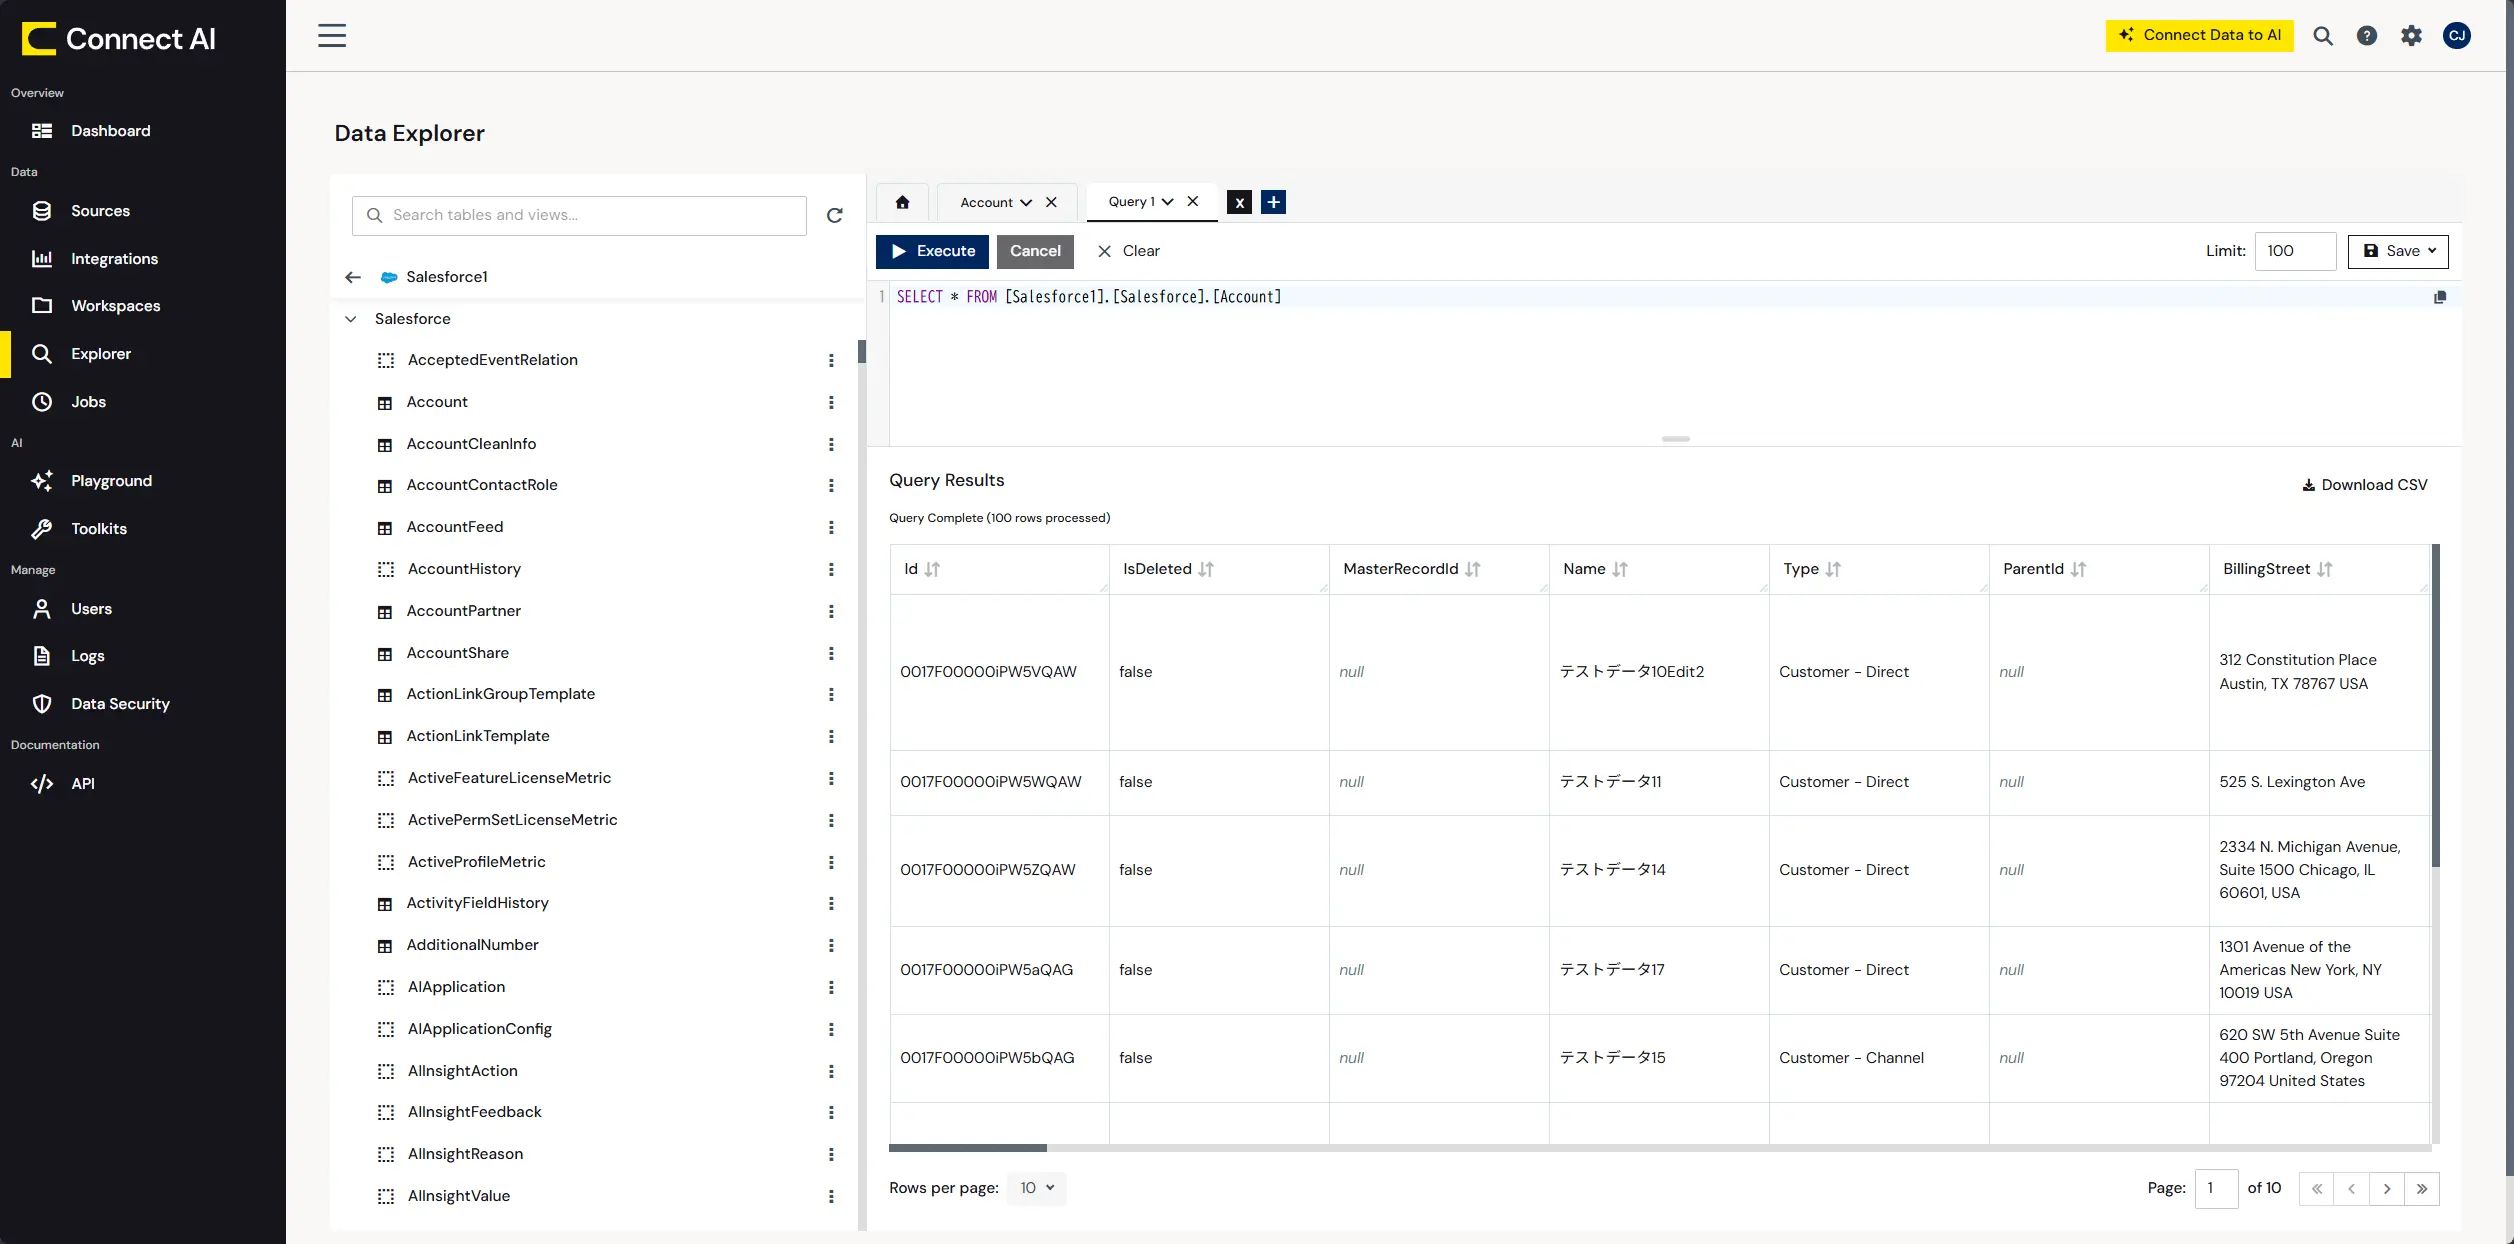This screenshot has height=1244, width=2514.
Task: Go to the next results page
Action: pyautogui.click(x=2387, y=1189)
